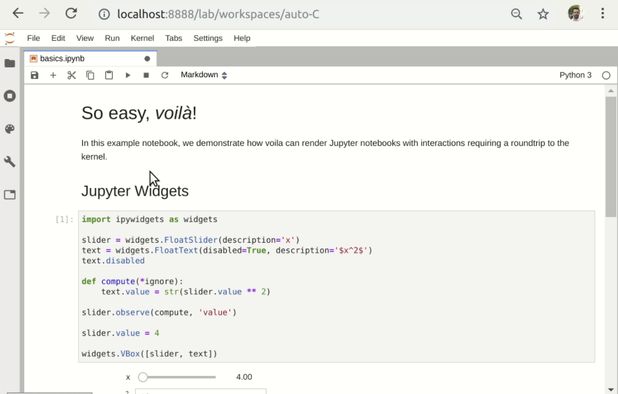Image resolution: width=618 pixels, height=394 pixels.
Task: Click inside the code cell importing ipywidgets
Action: (x=337, y=286)
